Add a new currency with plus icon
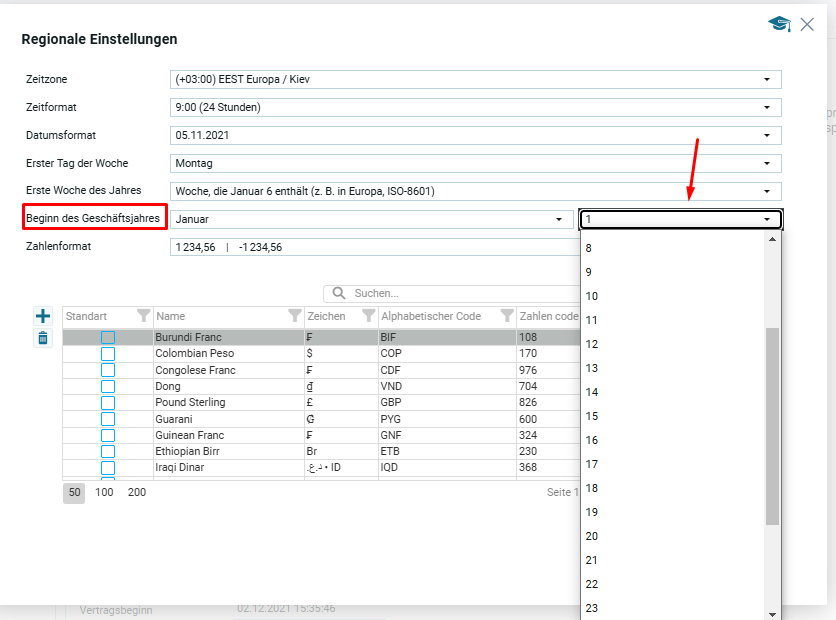This screenshot has height=620, width=836. tap(43, 316)
